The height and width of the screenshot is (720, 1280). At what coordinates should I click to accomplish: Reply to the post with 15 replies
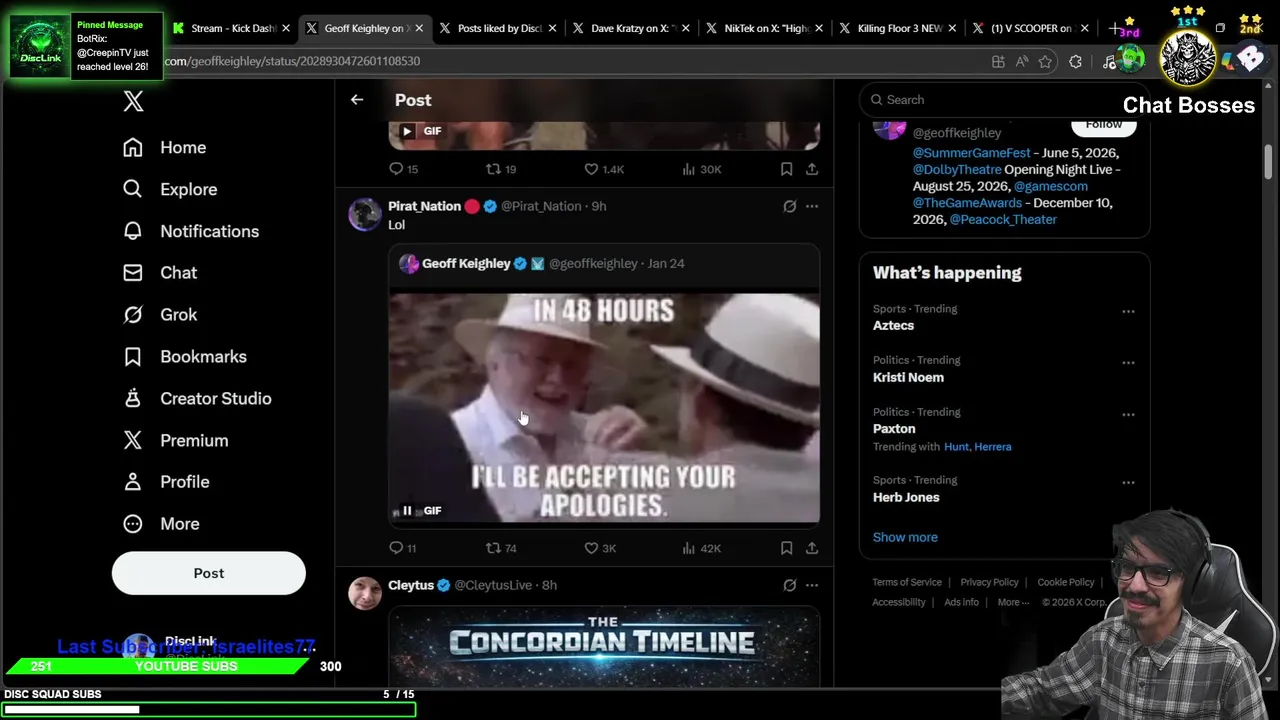click(404, 169)
